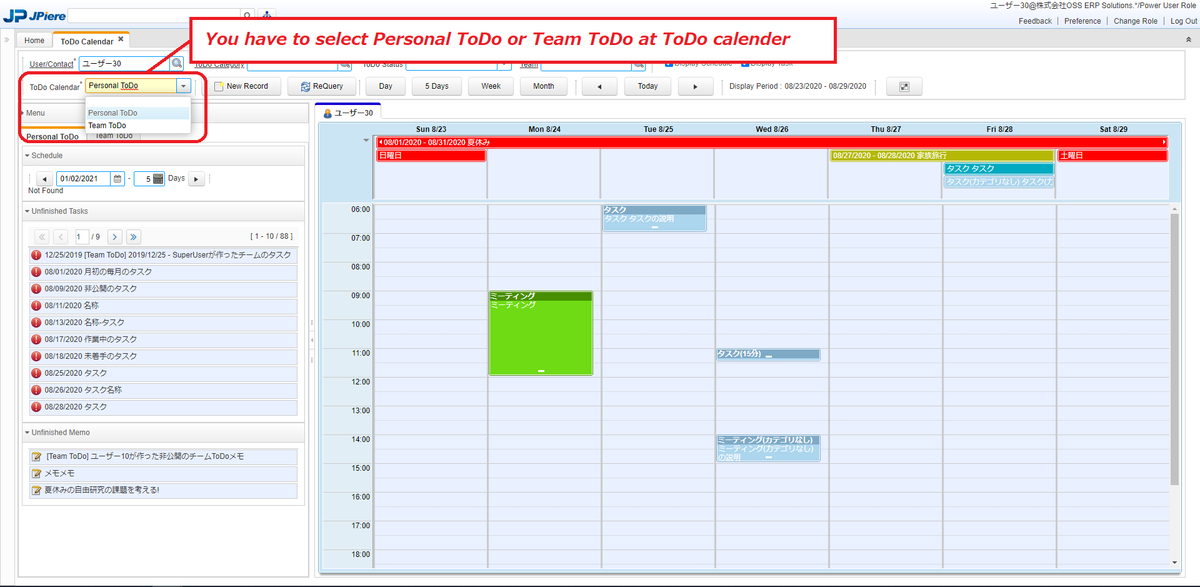Select Team ToDo from the dropdown list

(107, 126)
